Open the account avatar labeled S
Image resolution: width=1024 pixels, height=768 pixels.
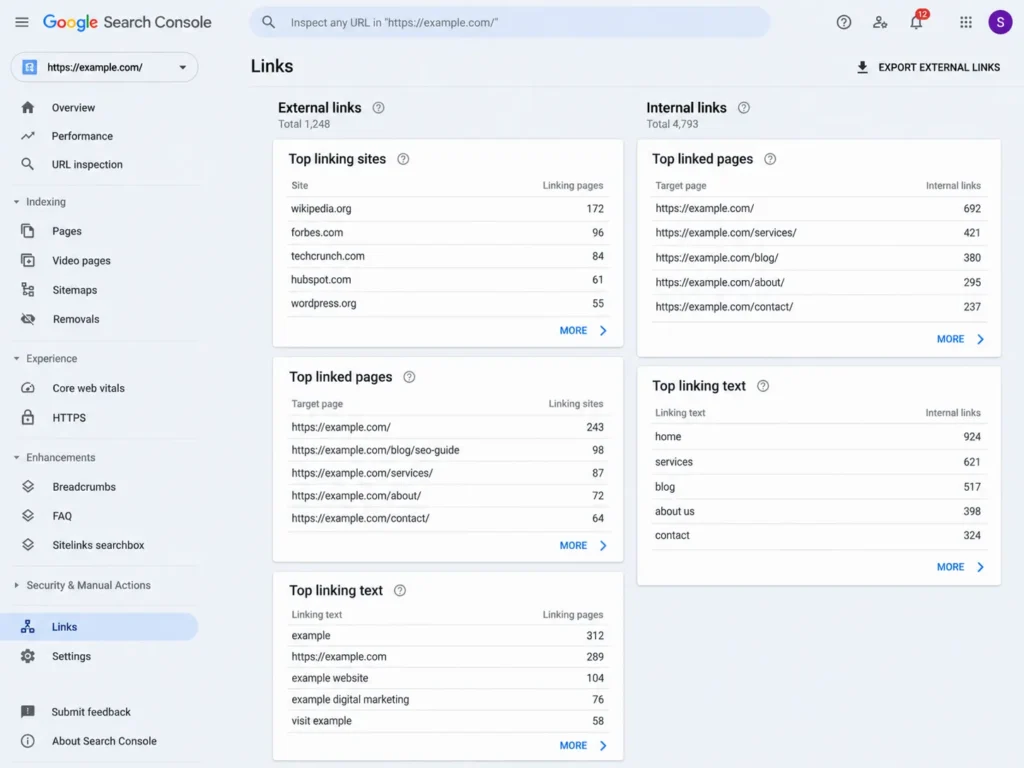pyautogui.click(x=1000, y=22)
